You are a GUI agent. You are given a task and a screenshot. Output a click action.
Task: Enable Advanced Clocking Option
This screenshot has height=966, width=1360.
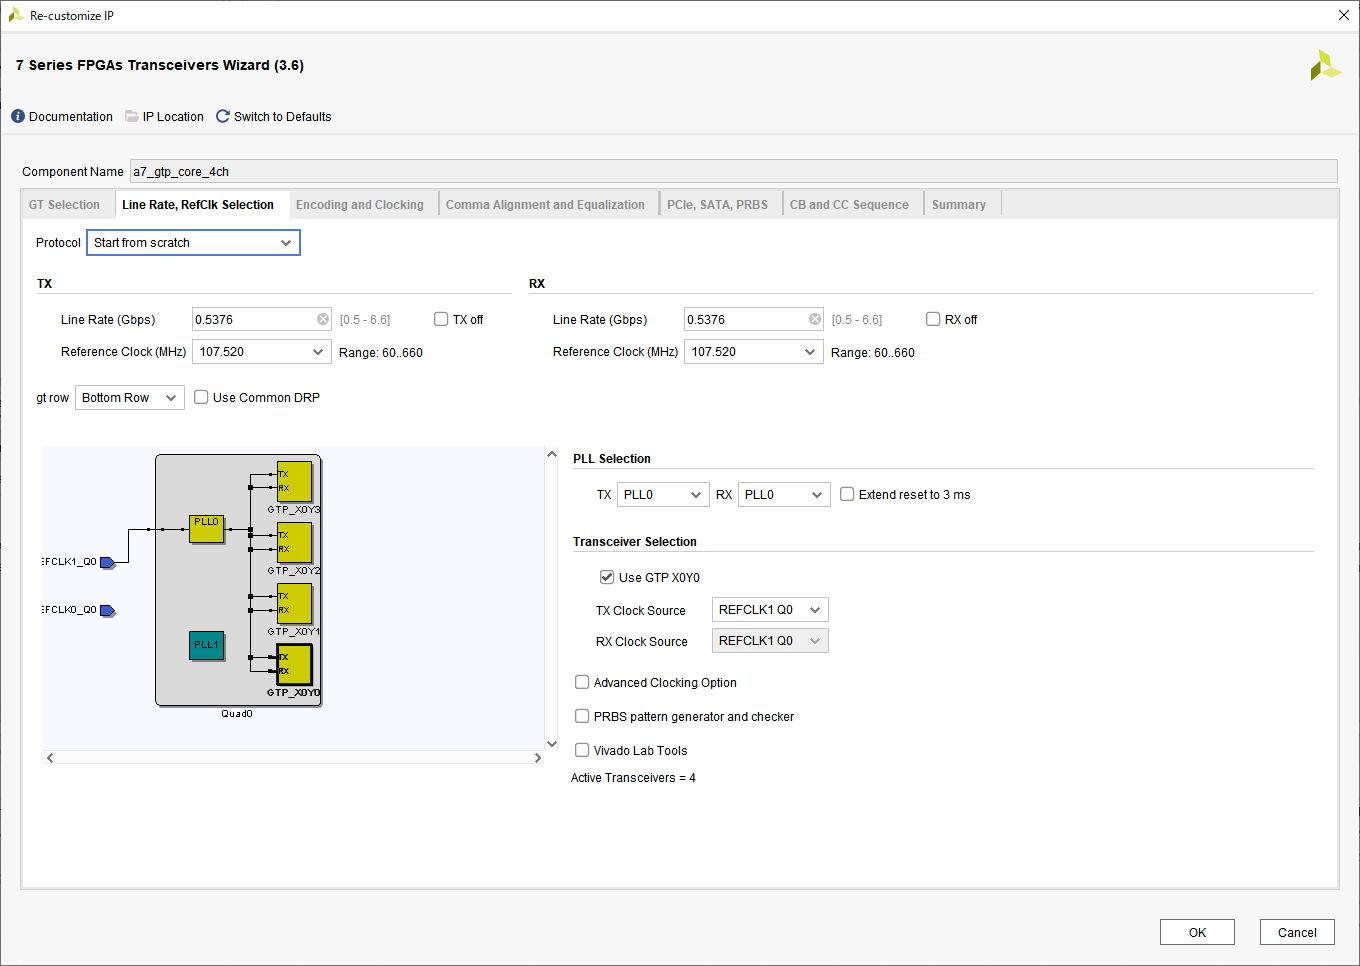pos(582,682)
